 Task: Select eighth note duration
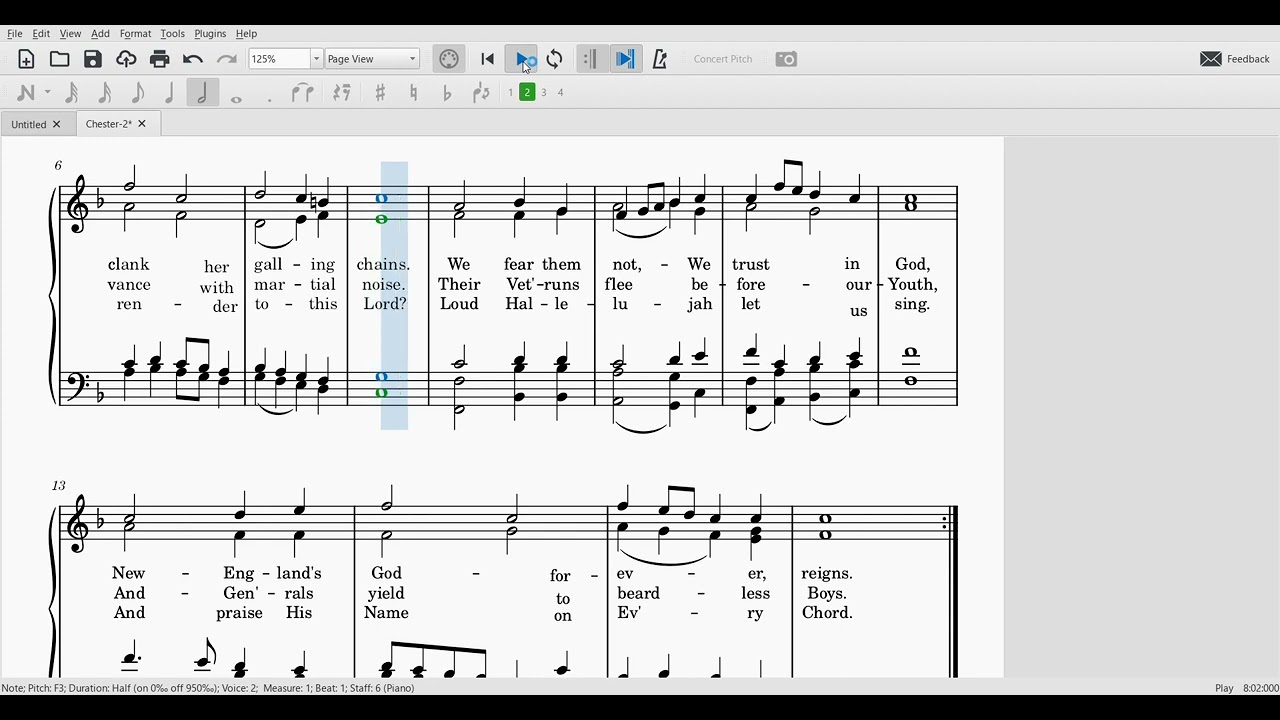coord(170,93)
